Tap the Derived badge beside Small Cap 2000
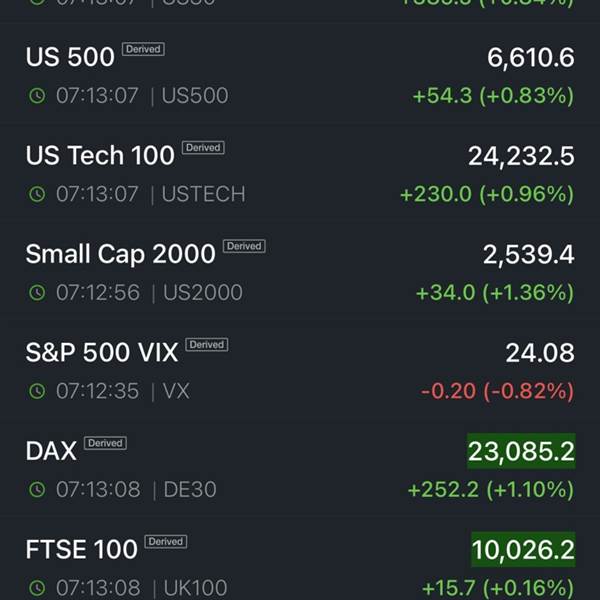 point(244,246)
